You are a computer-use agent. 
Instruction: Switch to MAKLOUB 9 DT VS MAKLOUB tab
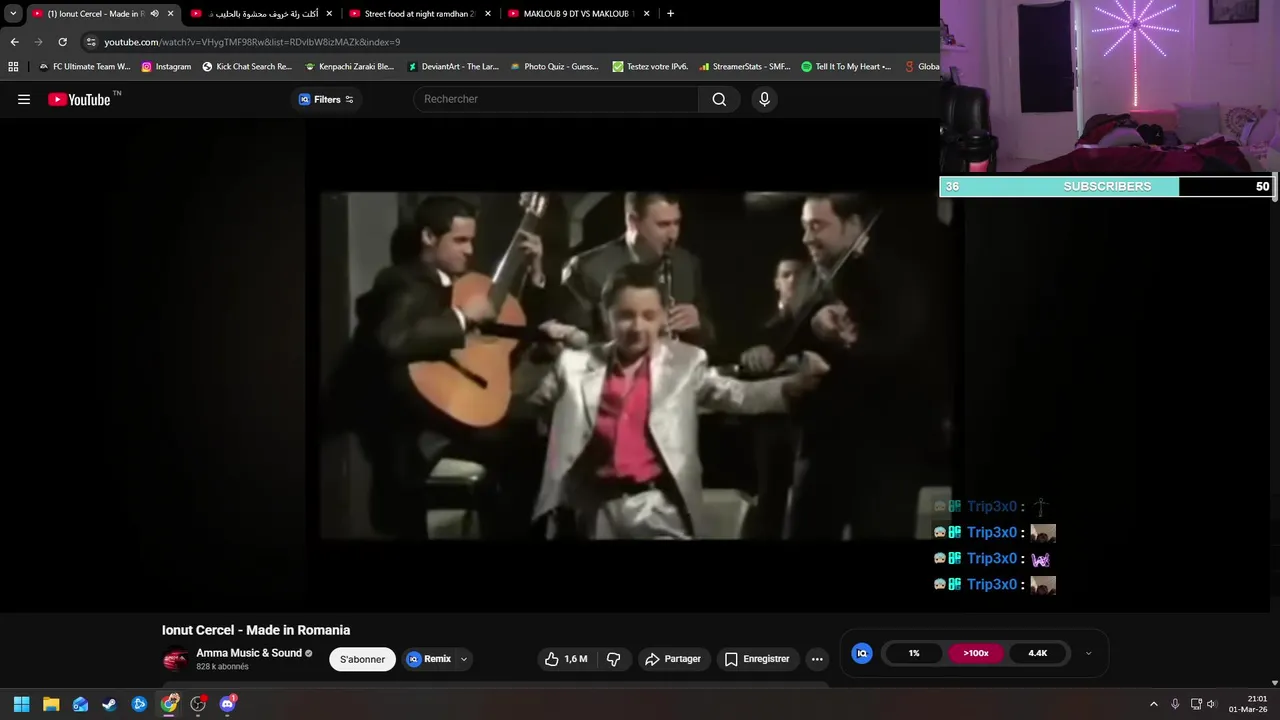tap(578, 14)
